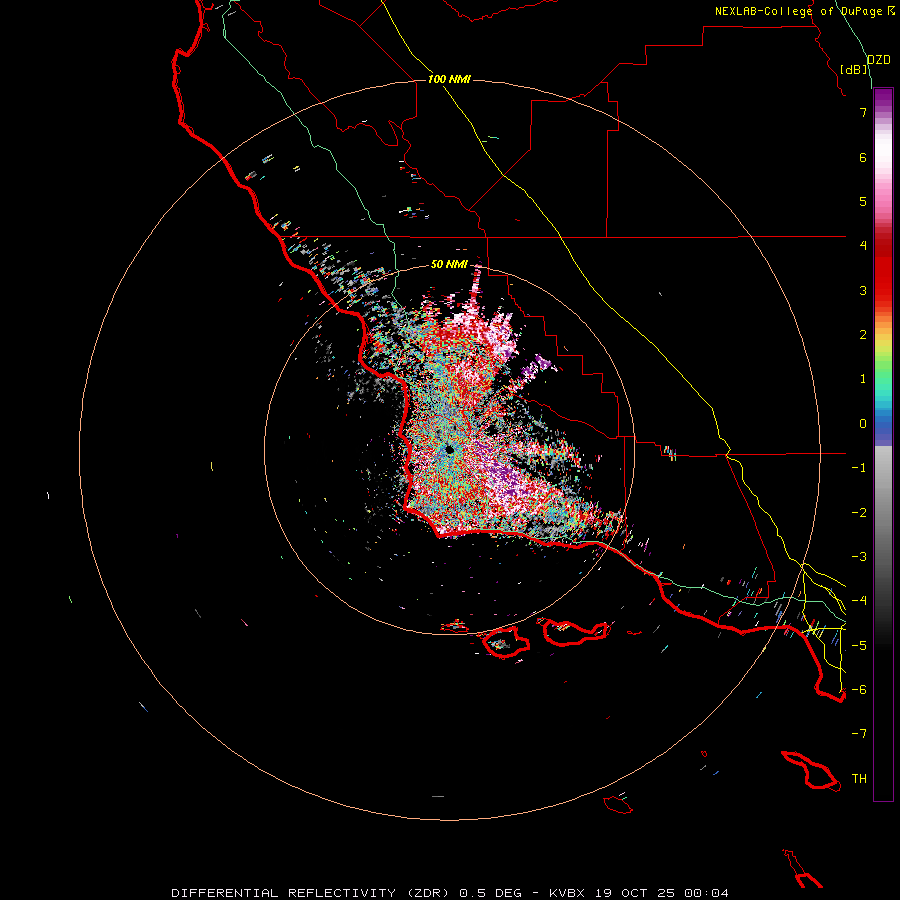Click the -1 value on the color scale
This screenshot has width=900, height=900.
pos(859,468)
